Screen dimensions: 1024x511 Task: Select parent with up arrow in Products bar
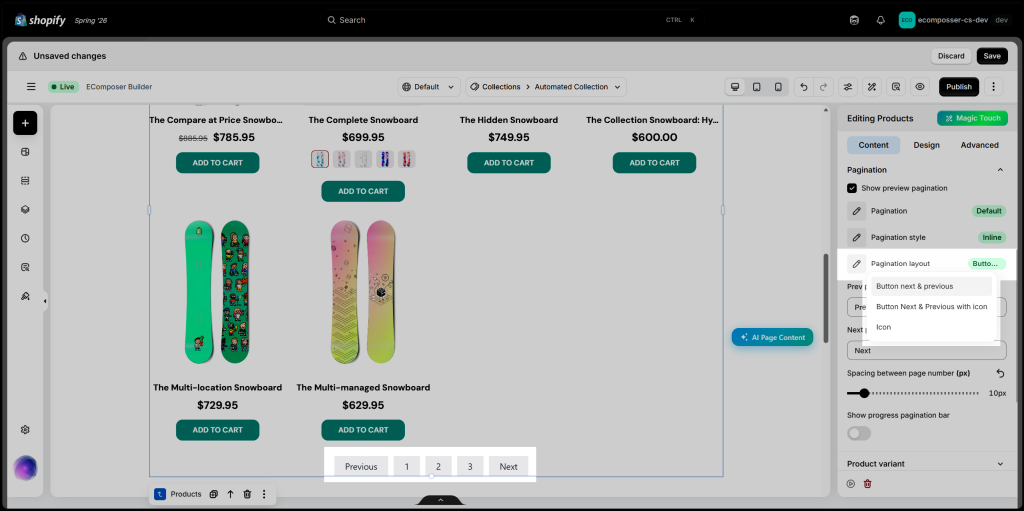tap(231, 495)
